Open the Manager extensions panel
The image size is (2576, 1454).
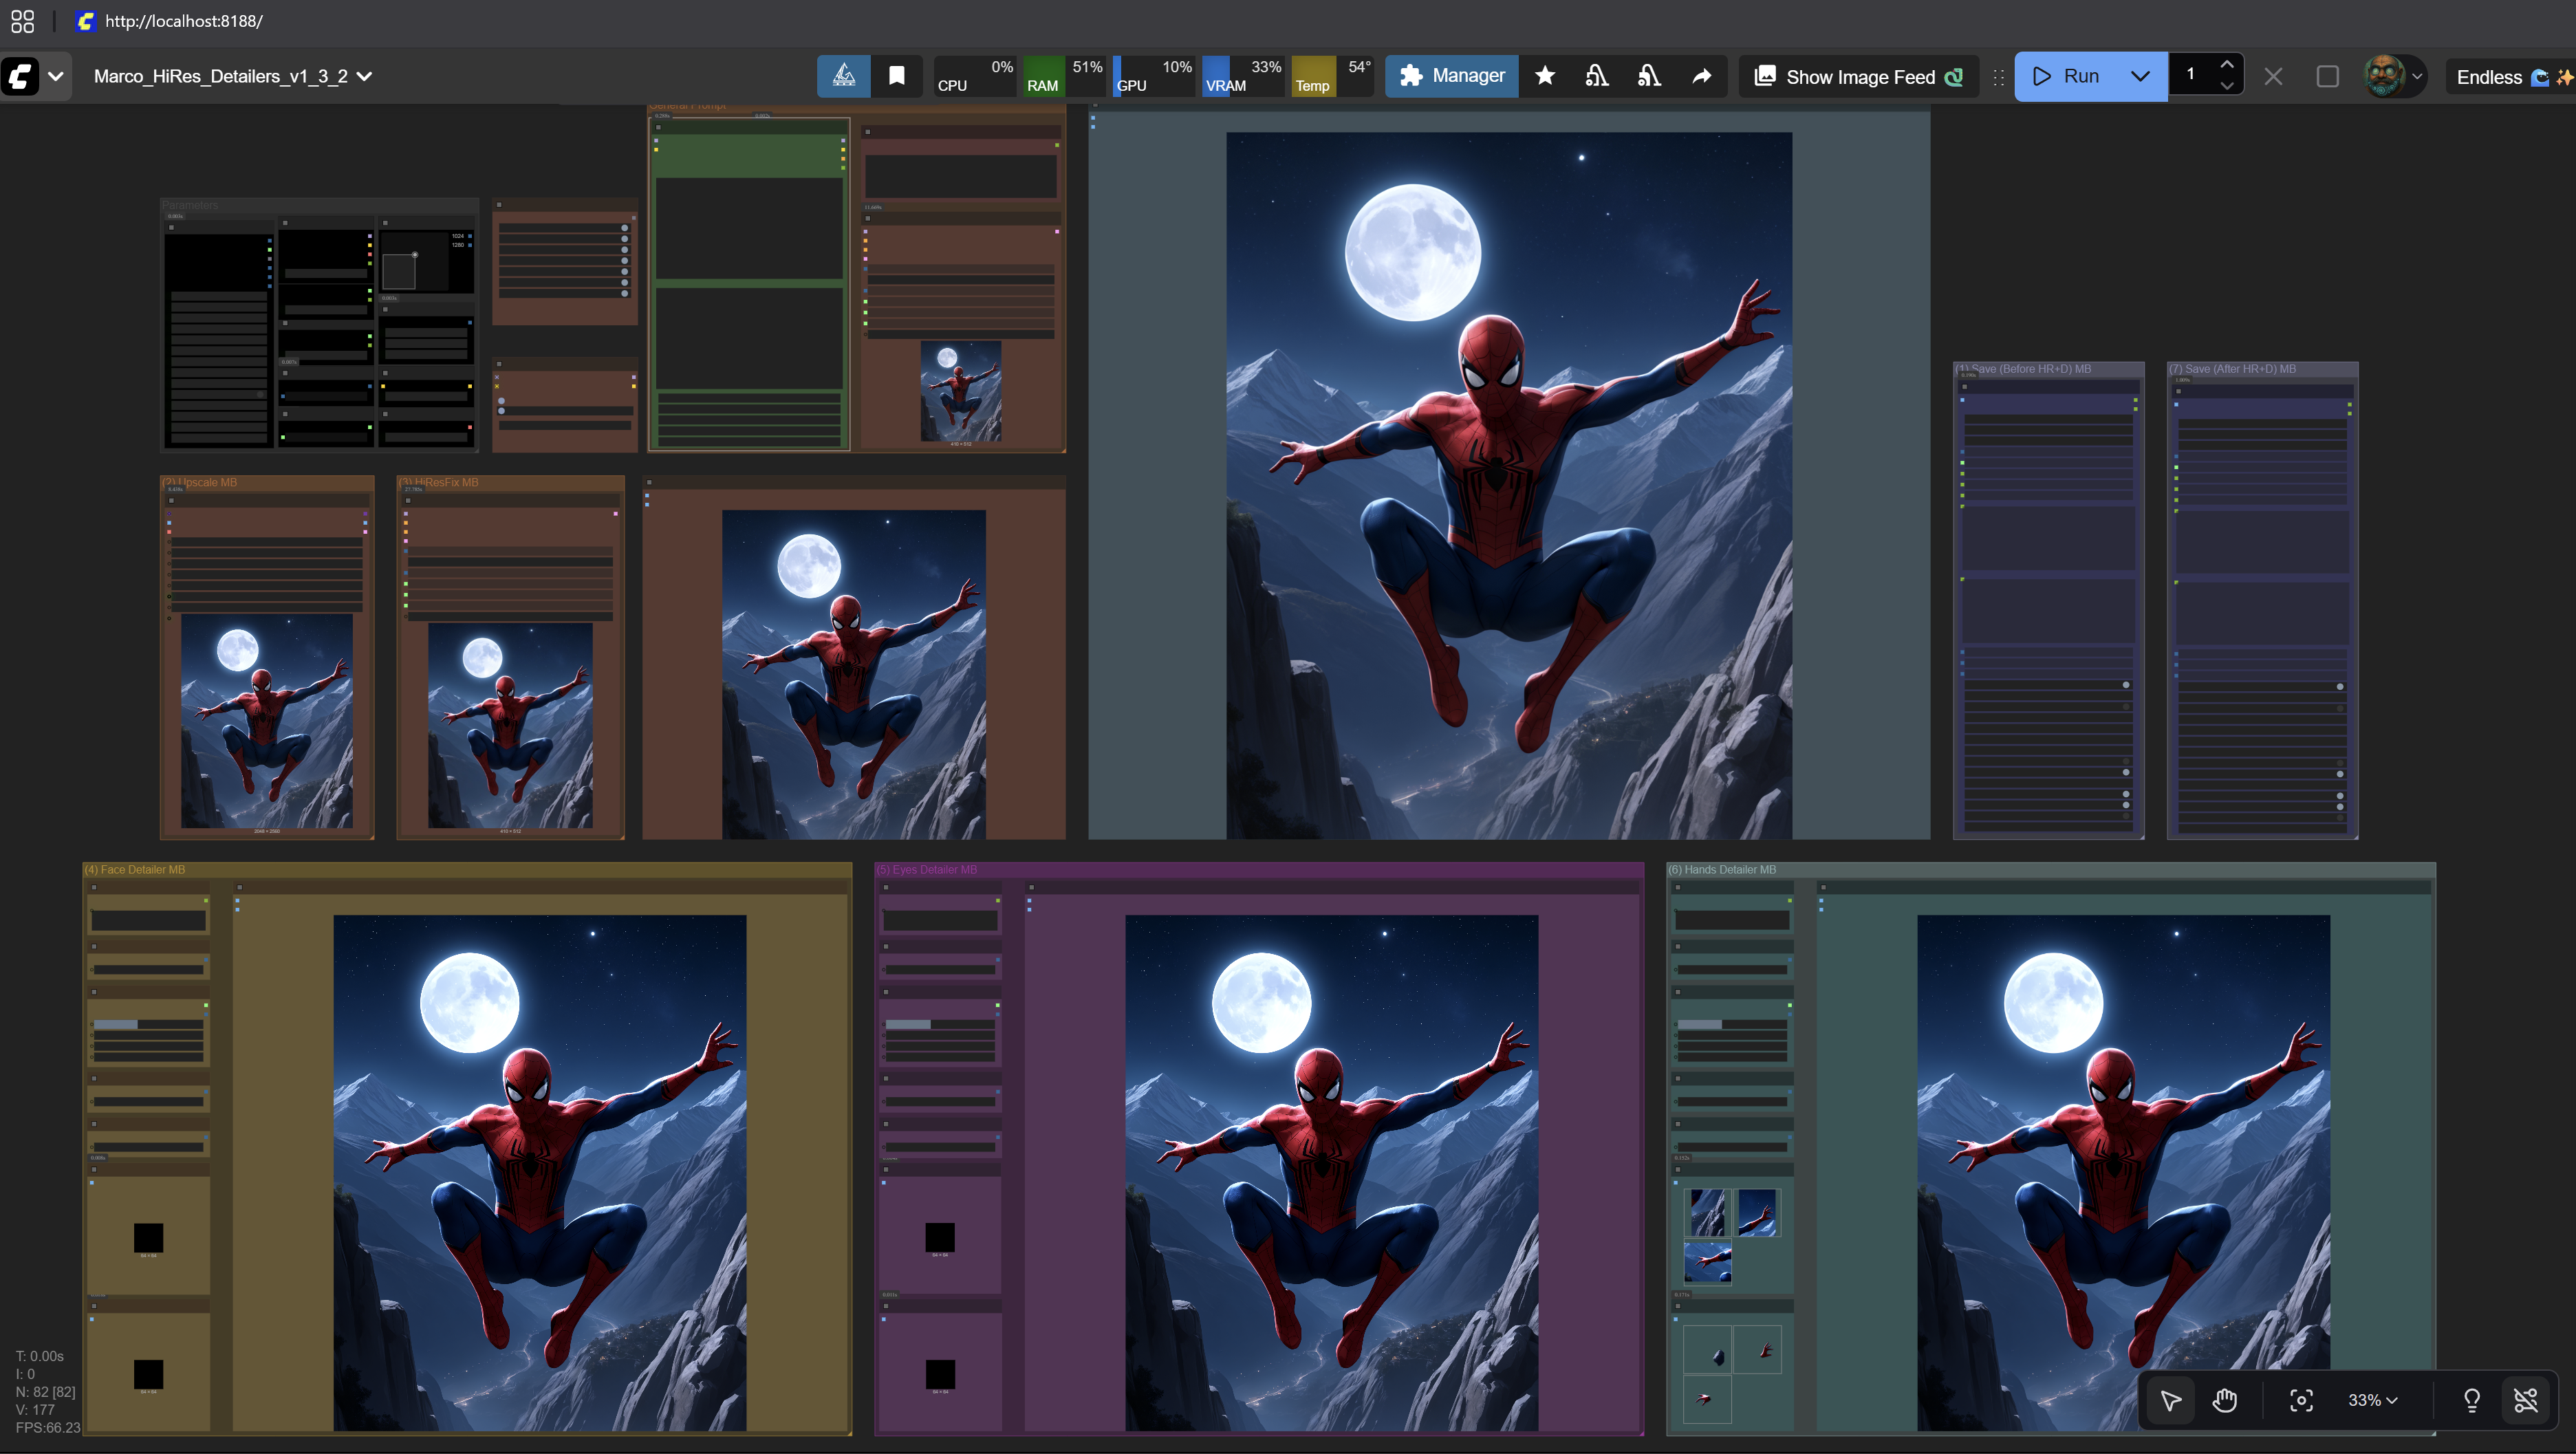pos(1452,76)
